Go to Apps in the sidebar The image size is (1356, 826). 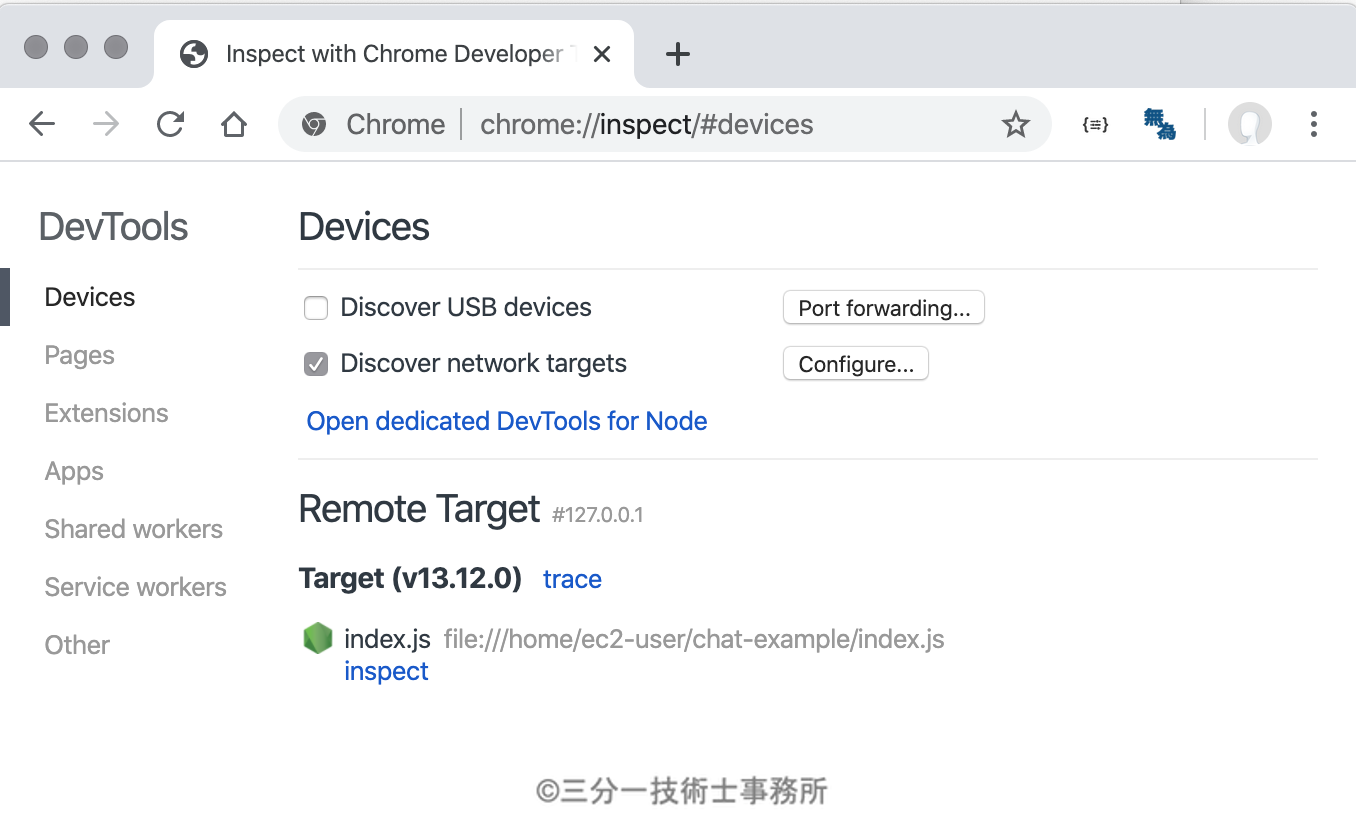[74, 471]
